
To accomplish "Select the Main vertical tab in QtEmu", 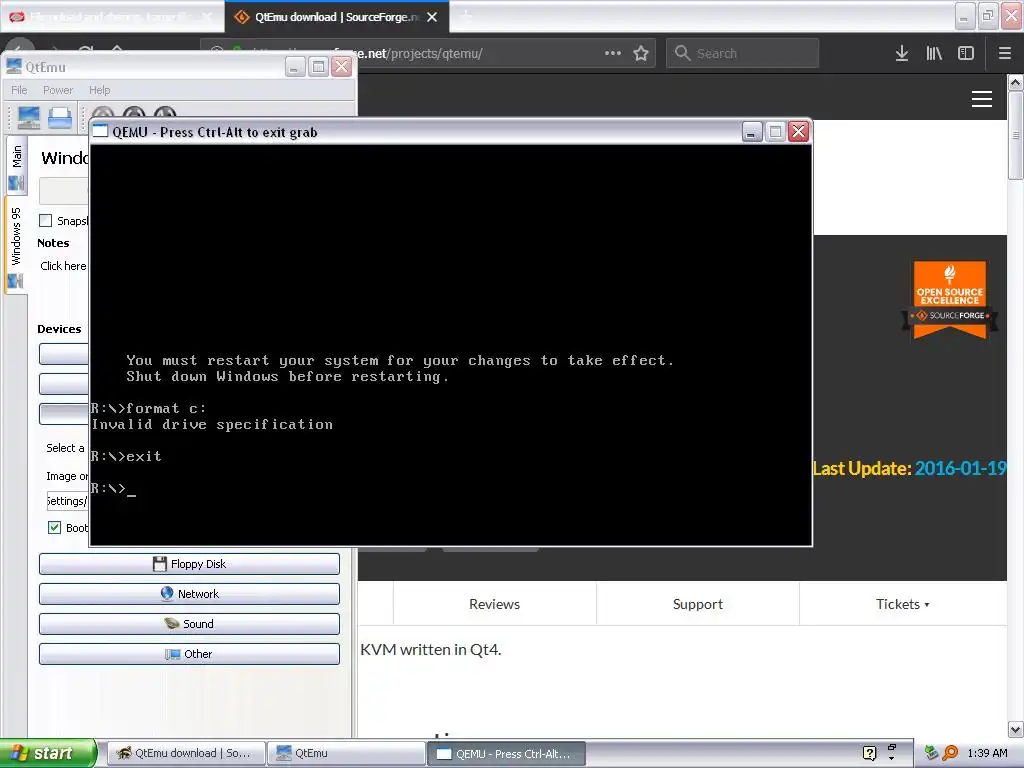I will (17, 167).
